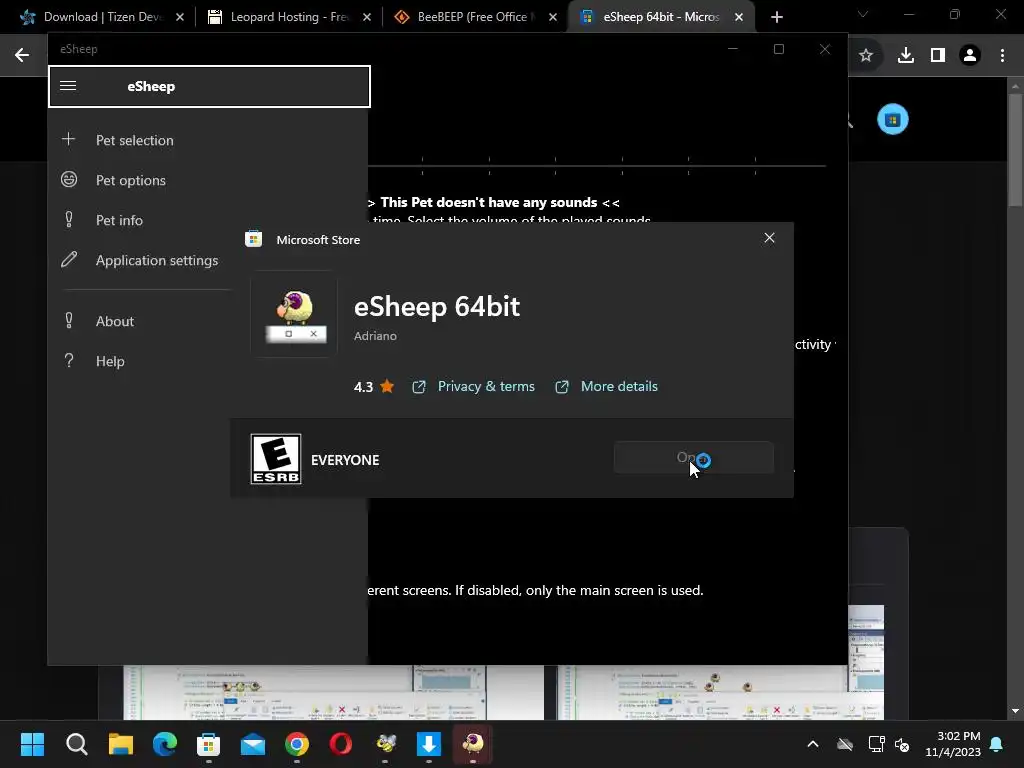
Task: Click the pencil icon beside Application settings
Action: tap(69, 259)
